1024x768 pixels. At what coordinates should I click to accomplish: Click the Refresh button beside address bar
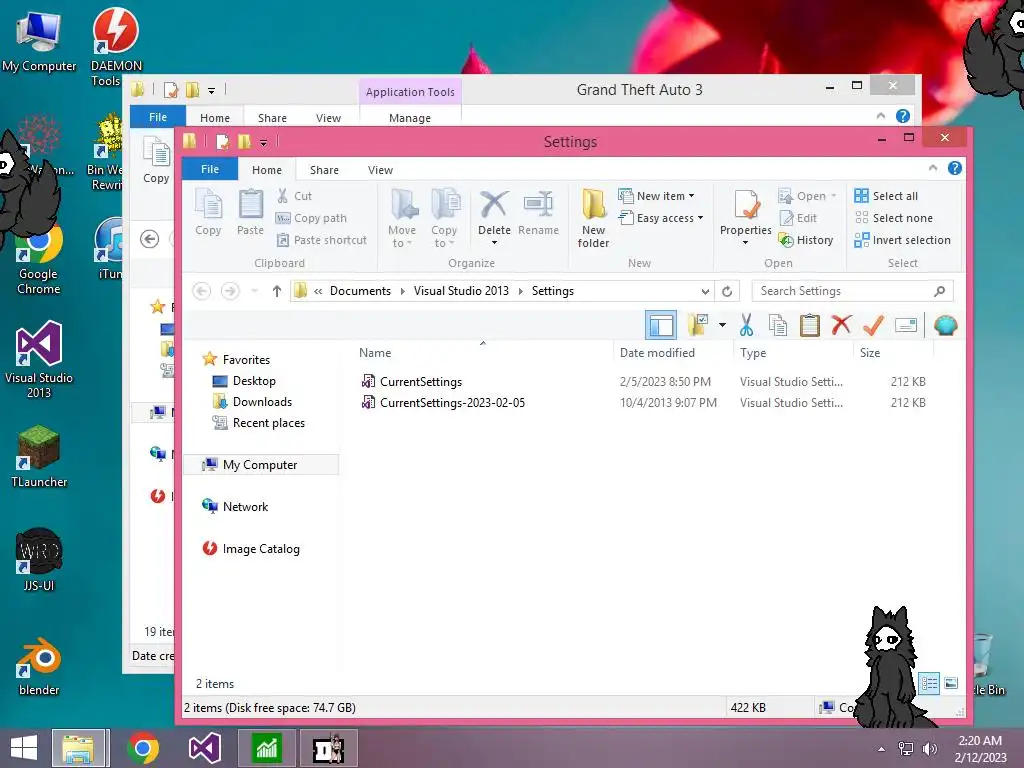tap(727, 291)
